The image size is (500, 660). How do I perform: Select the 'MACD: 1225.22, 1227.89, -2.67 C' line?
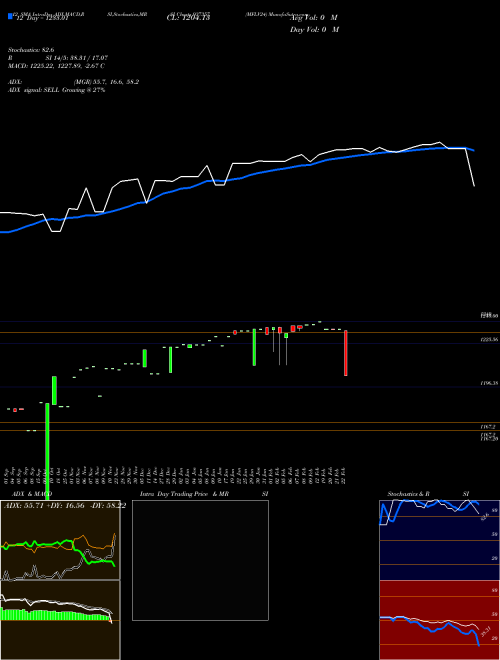pos(56,66)
